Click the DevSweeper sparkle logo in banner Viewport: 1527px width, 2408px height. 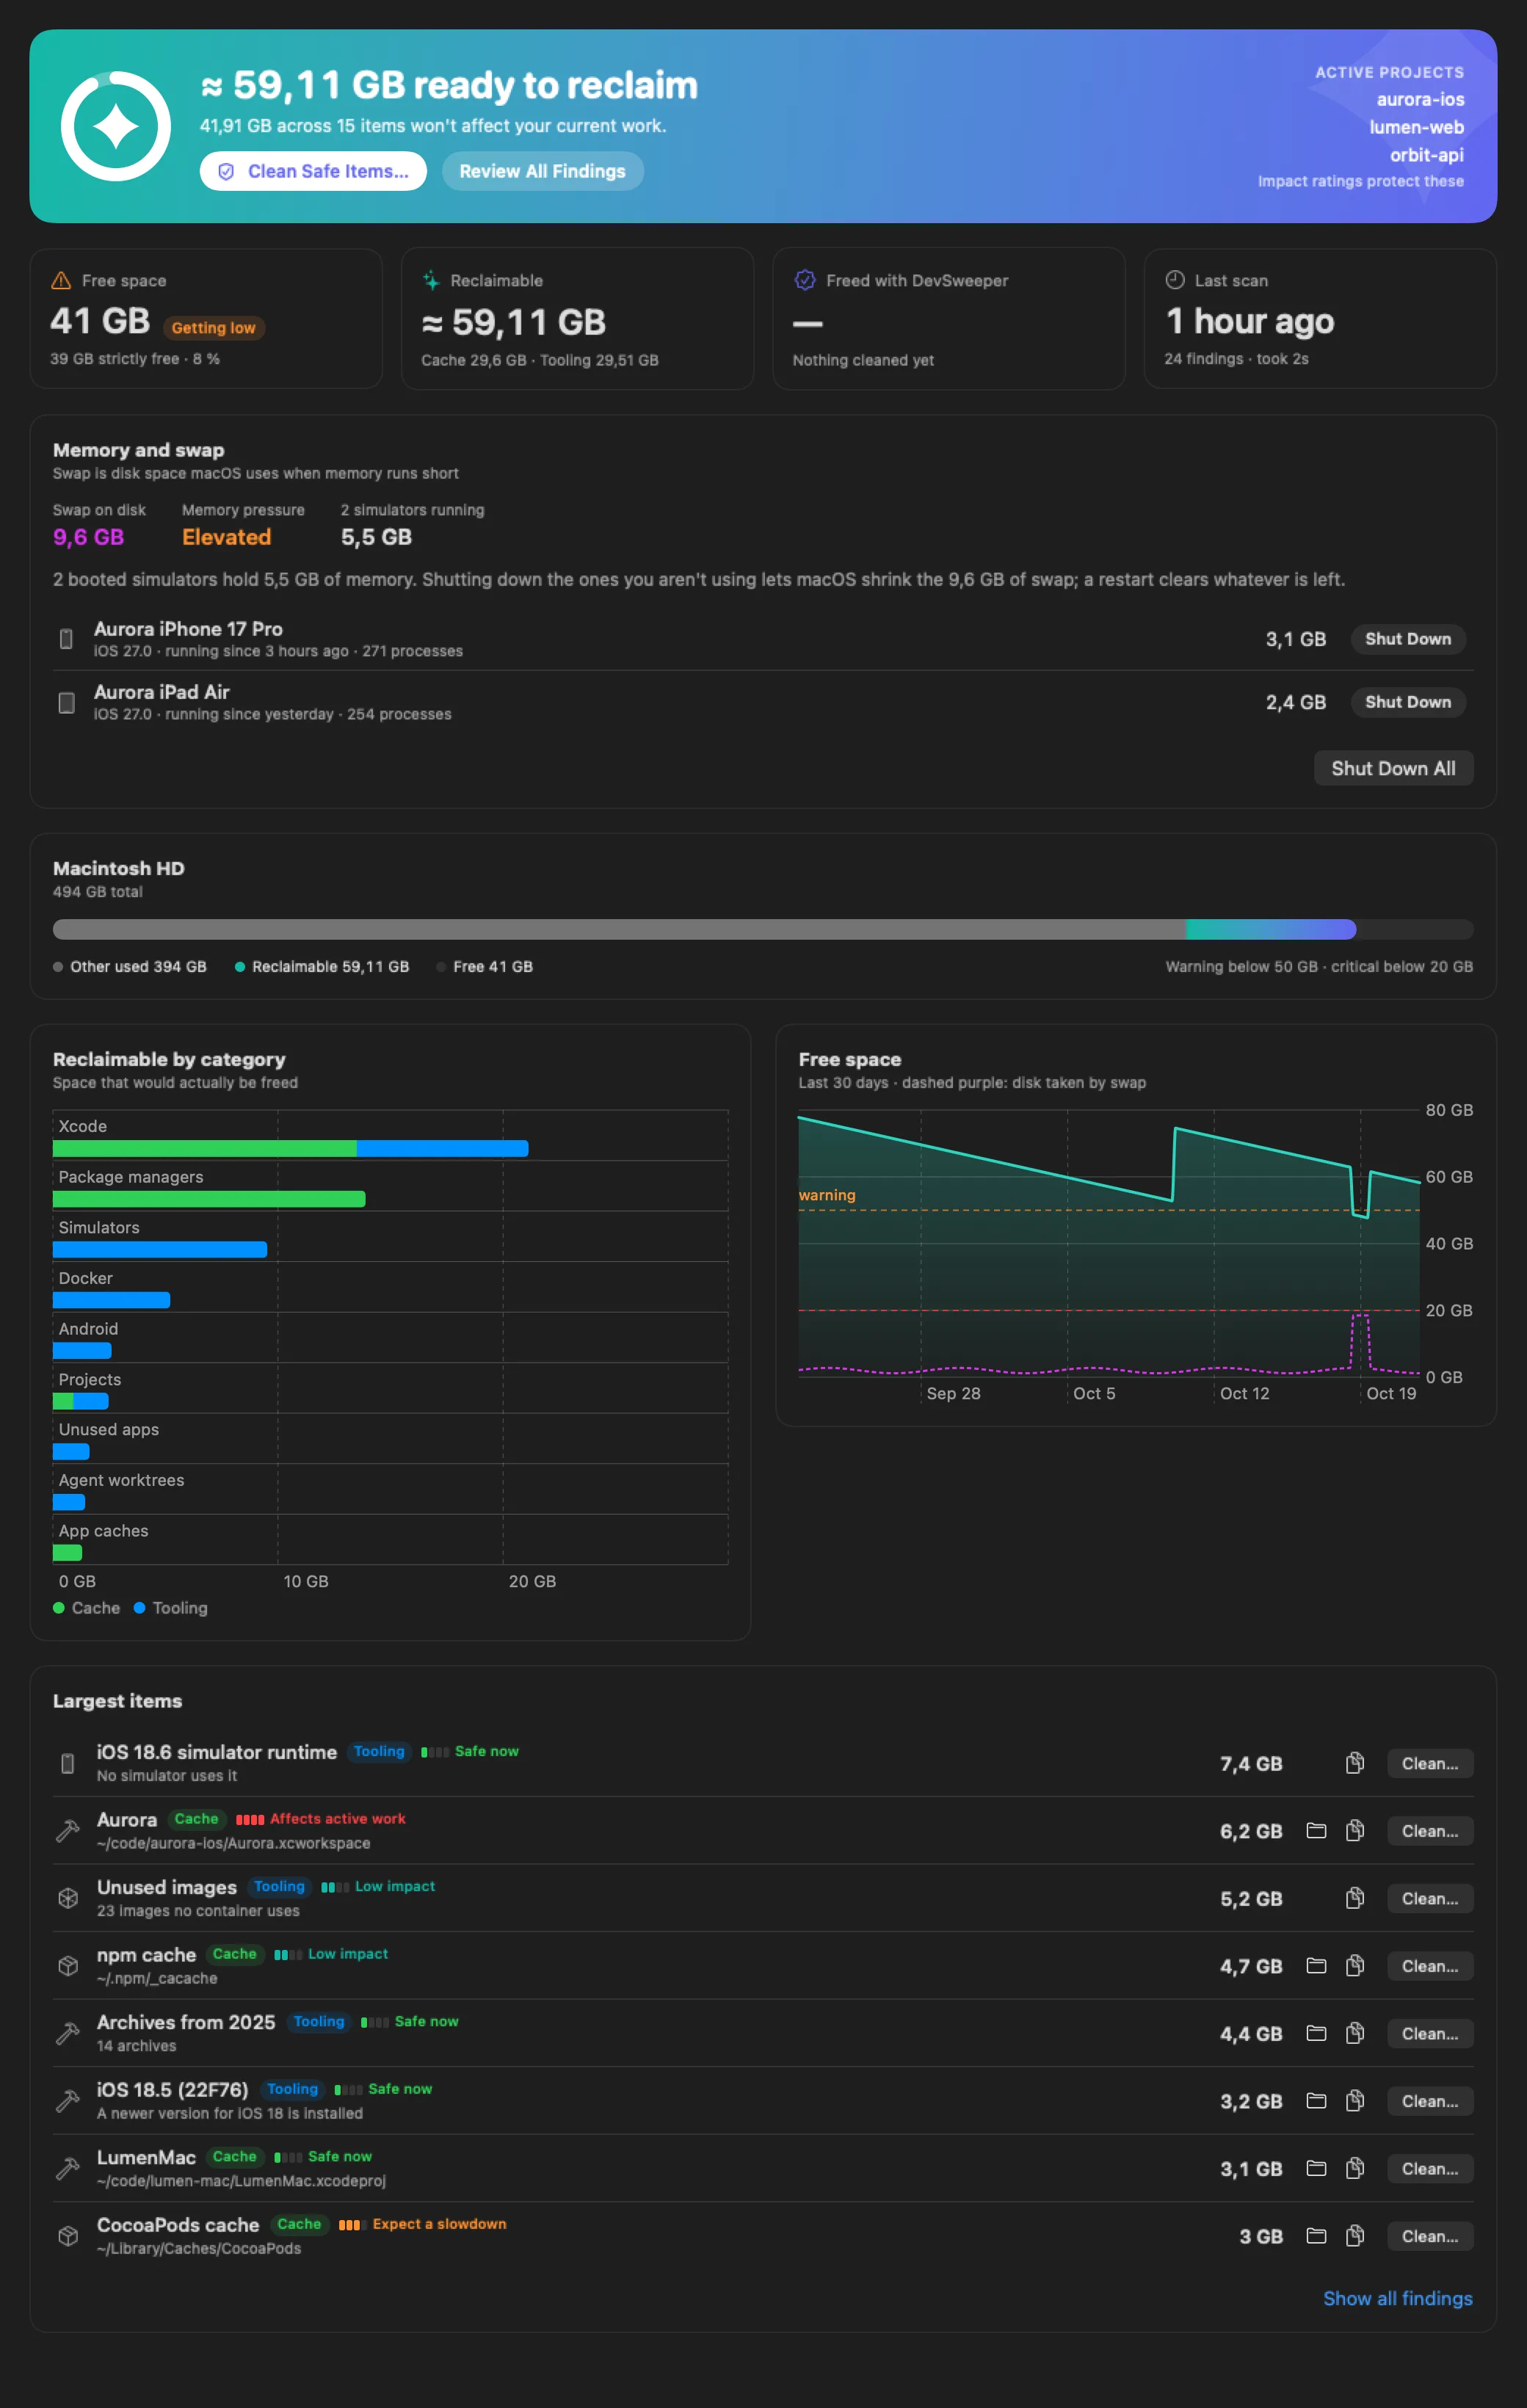click(x=116, y=126)
